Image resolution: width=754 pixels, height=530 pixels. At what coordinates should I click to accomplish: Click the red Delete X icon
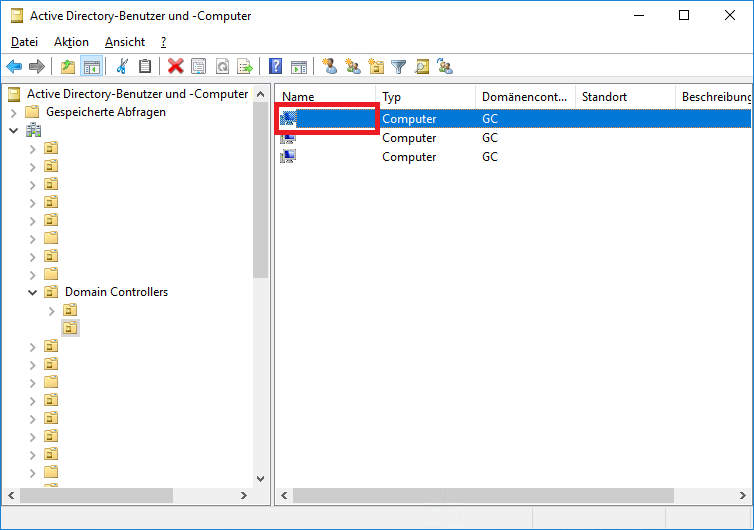point(176,66)
